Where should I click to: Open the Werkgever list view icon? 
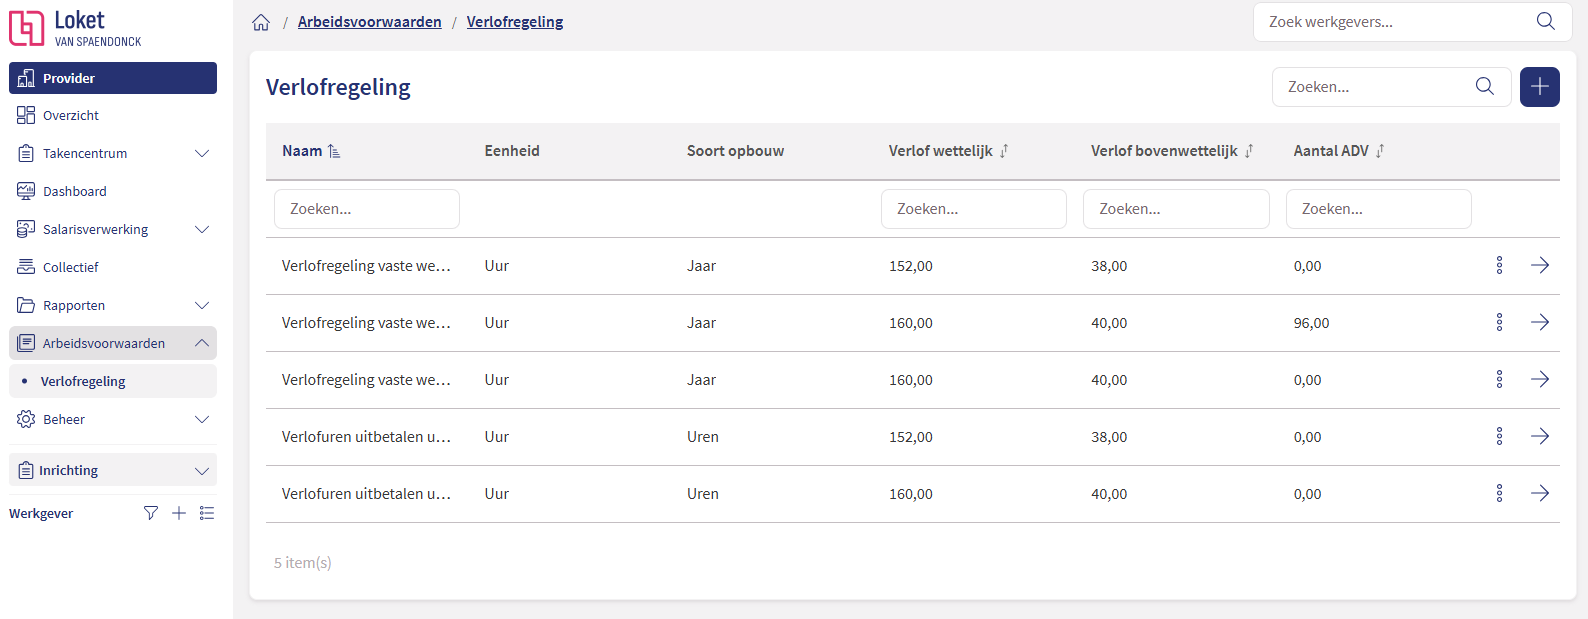[207, 513]
